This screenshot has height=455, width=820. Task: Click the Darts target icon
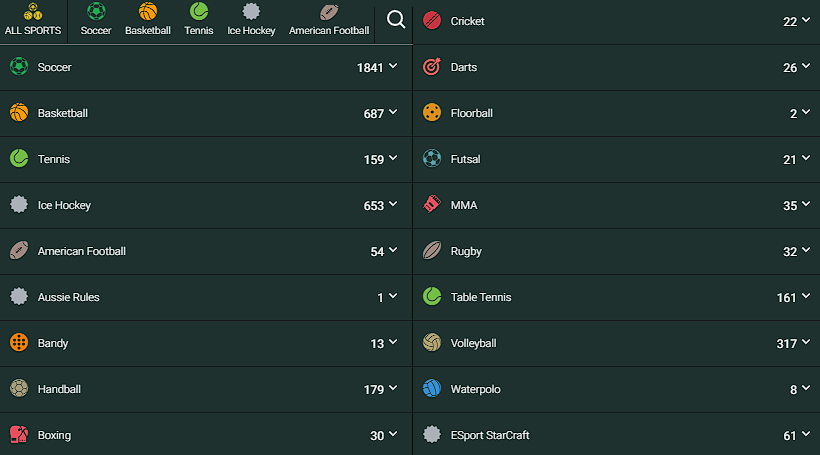coord(432,67)
